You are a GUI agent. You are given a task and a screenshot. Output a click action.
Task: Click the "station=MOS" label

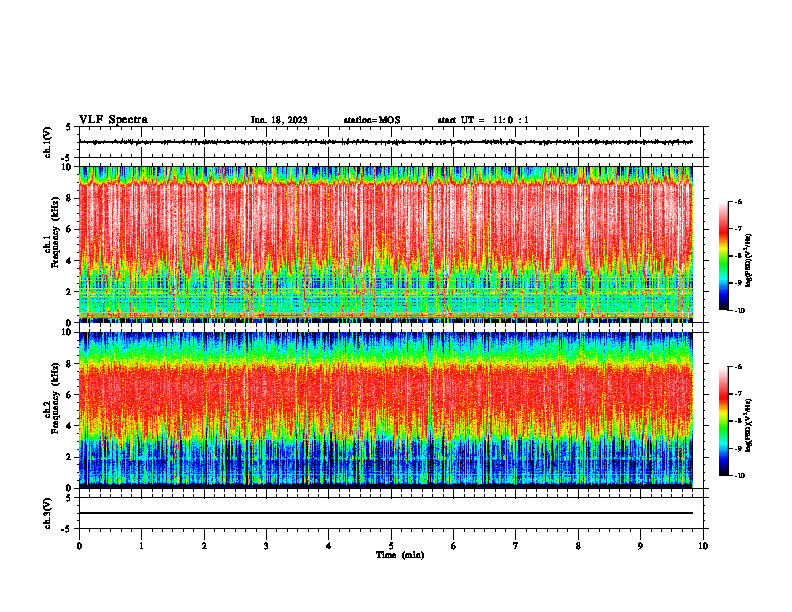[372, 120]
